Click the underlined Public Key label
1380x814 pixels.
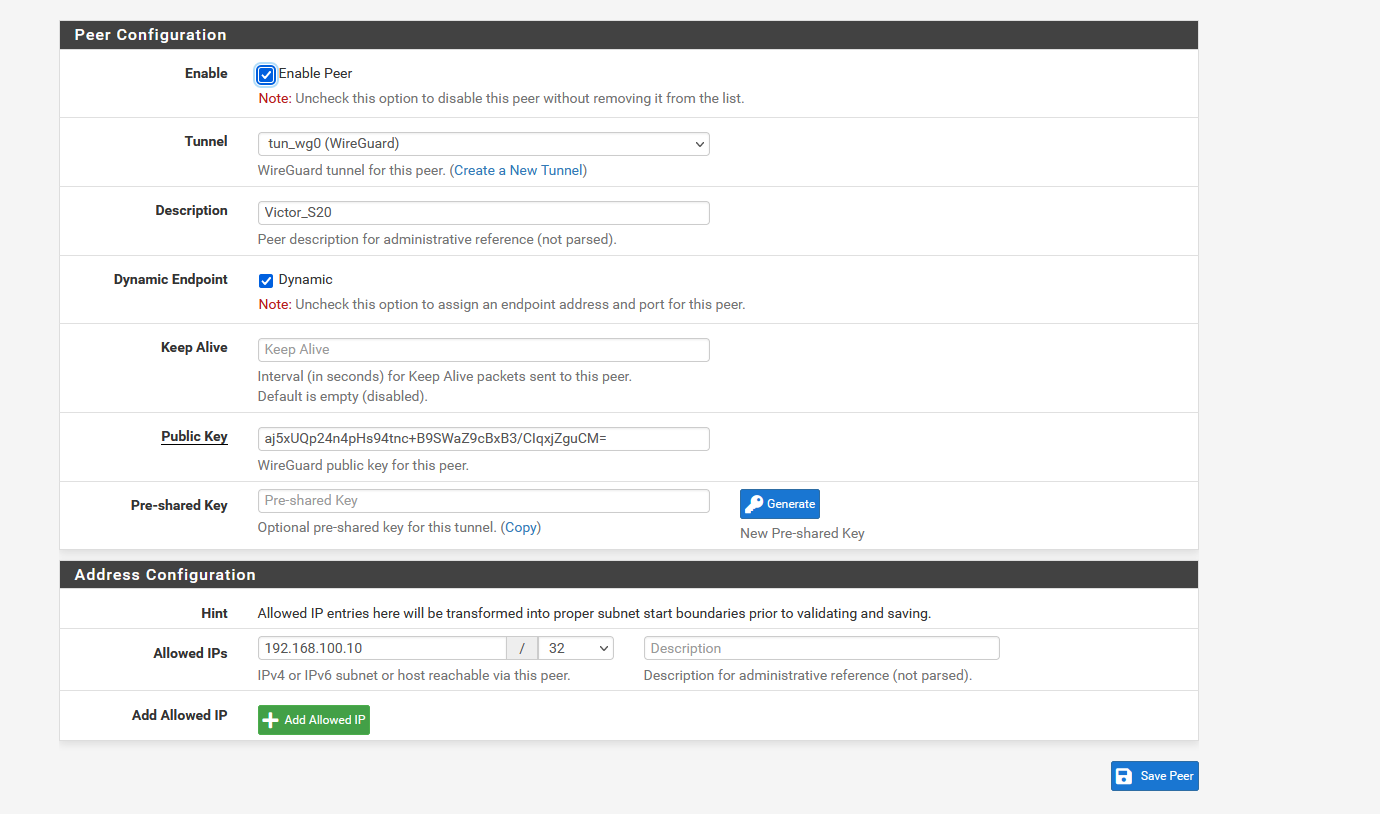194,436
